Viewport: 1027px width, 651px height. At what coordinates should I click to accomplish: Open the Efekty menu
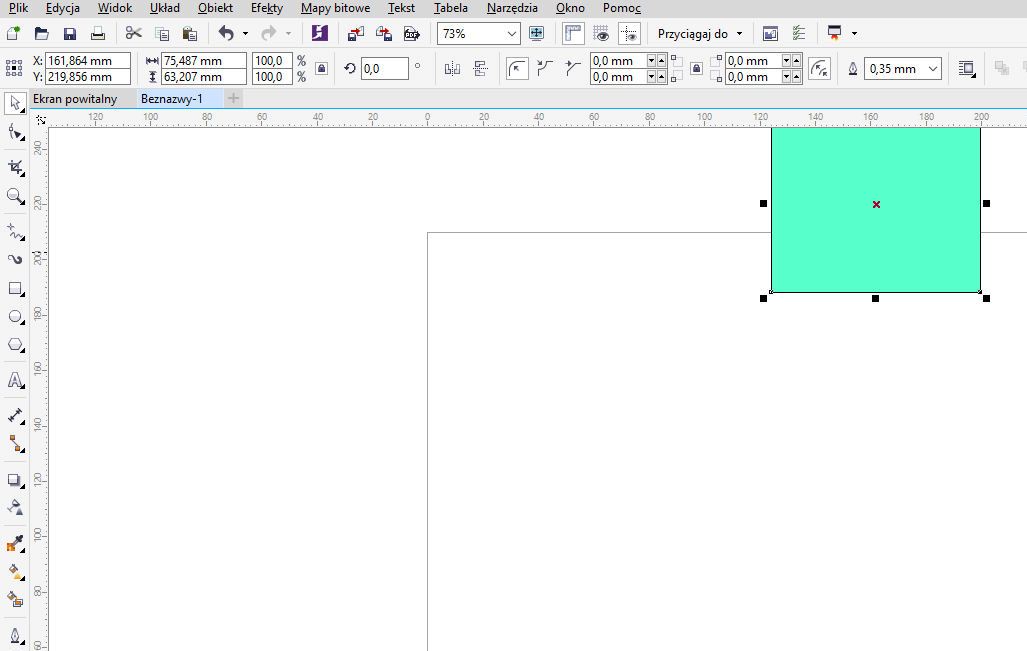tap(266, 8)
